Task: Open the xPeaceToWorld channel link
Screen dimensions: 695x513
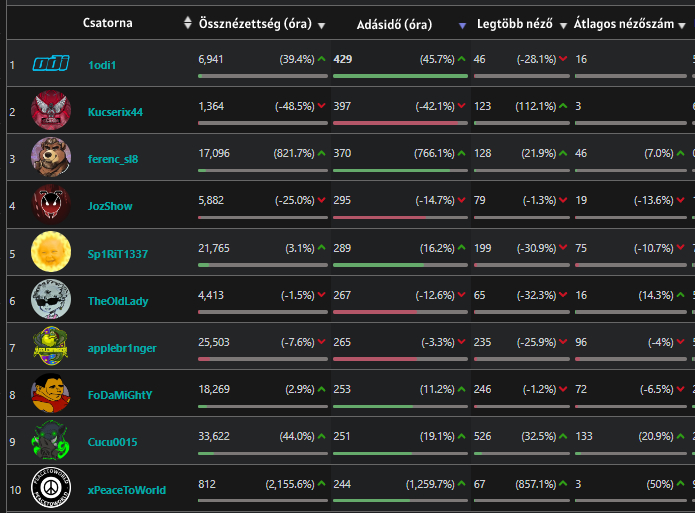Action: coord(126,490)
